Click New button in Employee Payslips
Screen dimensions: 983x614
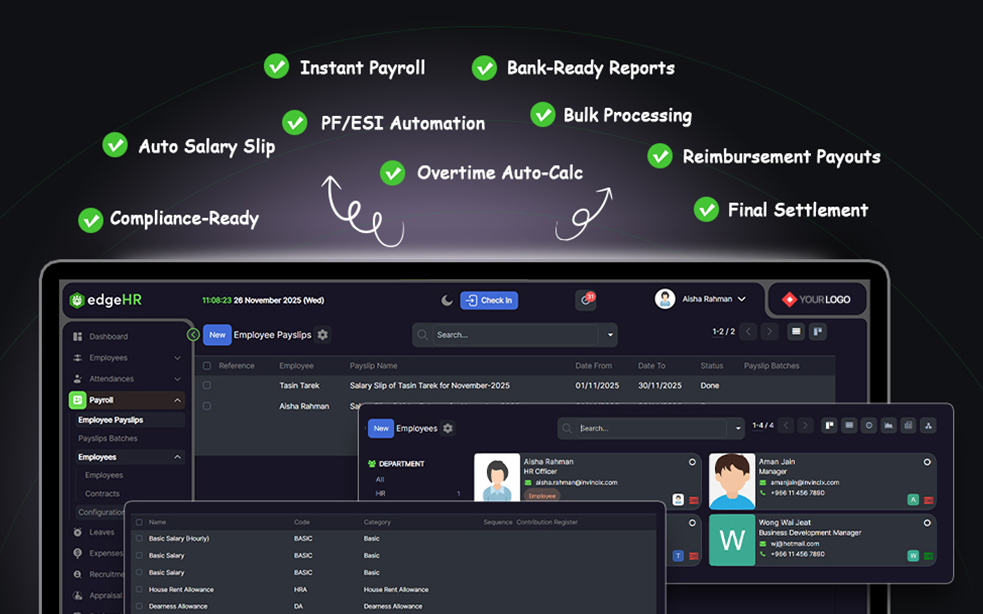point(217,335)
